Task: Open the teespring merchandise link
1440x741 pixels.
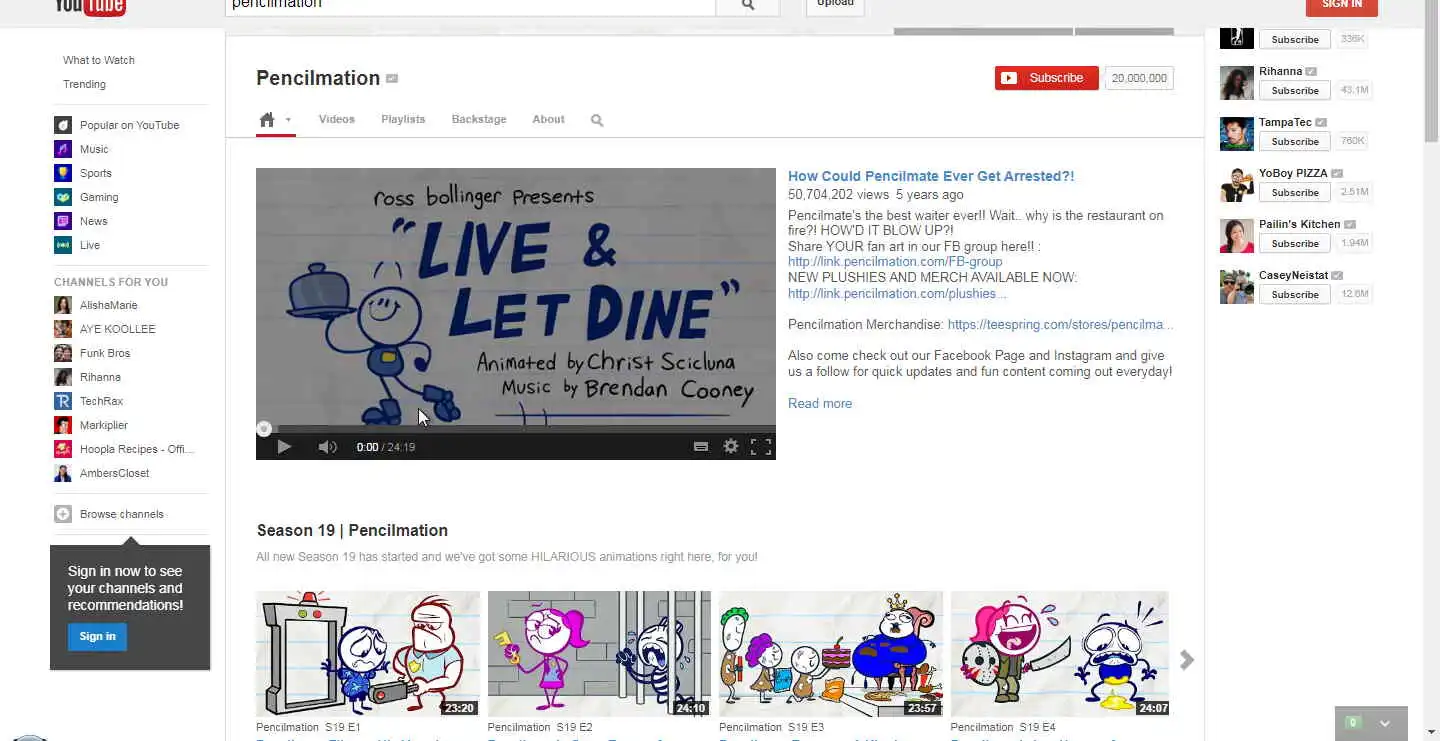Action: click(1060, 324)
